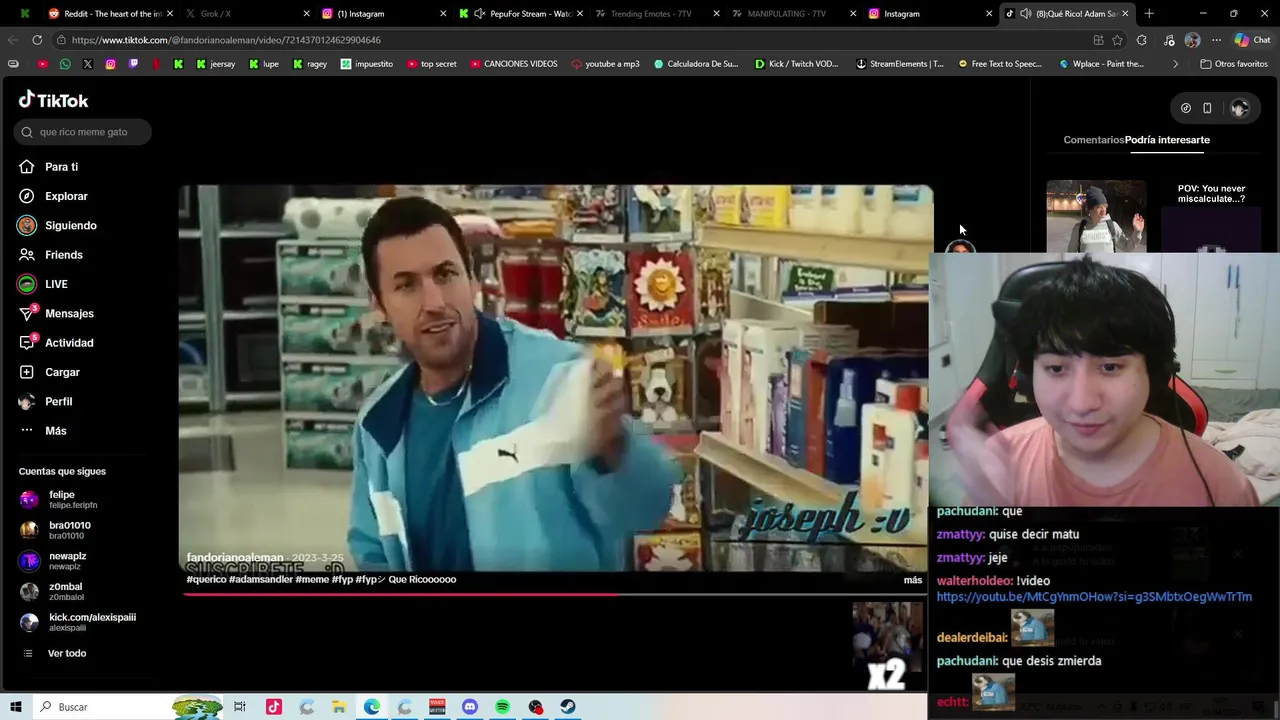Open newaplz's followed account
This screenshot has height=720, width=1280.
tap(56, 561)
